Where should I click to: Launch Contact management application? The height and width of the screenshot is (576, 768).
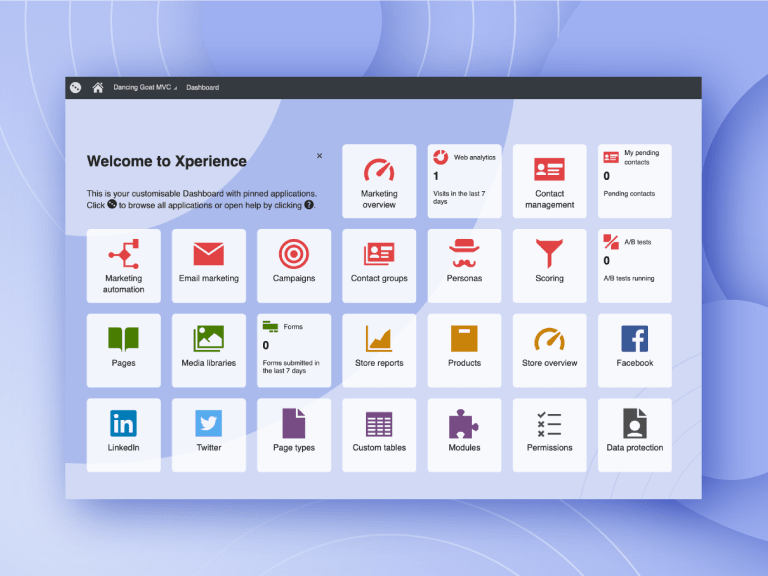[550, 181]
